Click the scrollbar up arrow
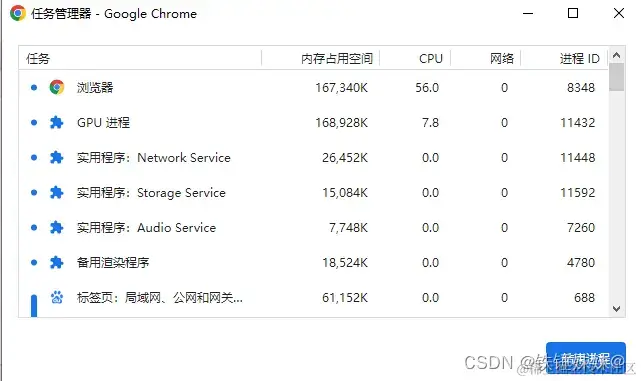641x381 pixels. pyautogui.click(x=616, y=55)
